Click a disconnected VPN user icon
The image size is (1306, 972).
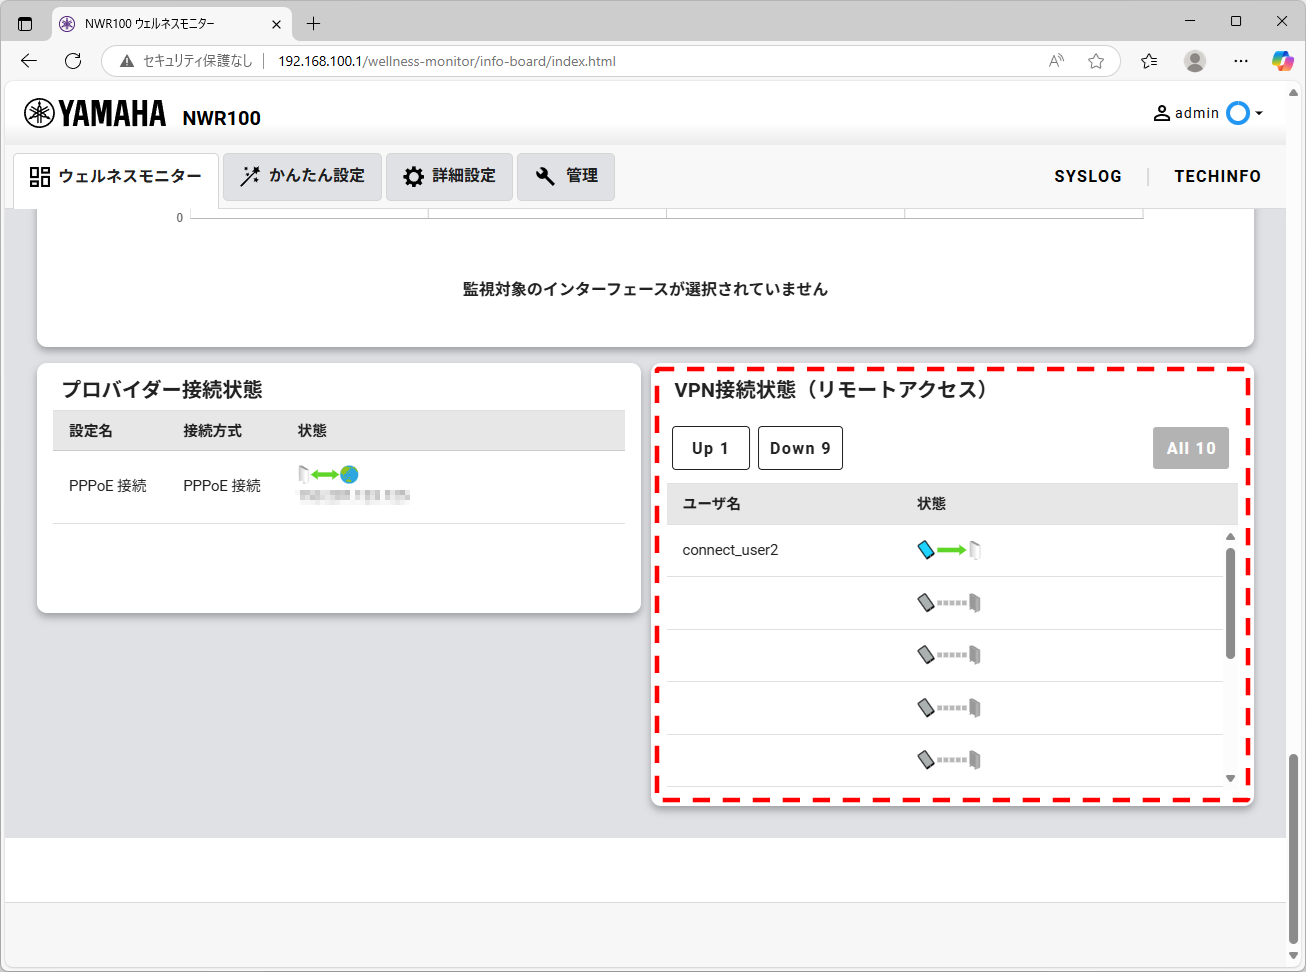(948, 602)
